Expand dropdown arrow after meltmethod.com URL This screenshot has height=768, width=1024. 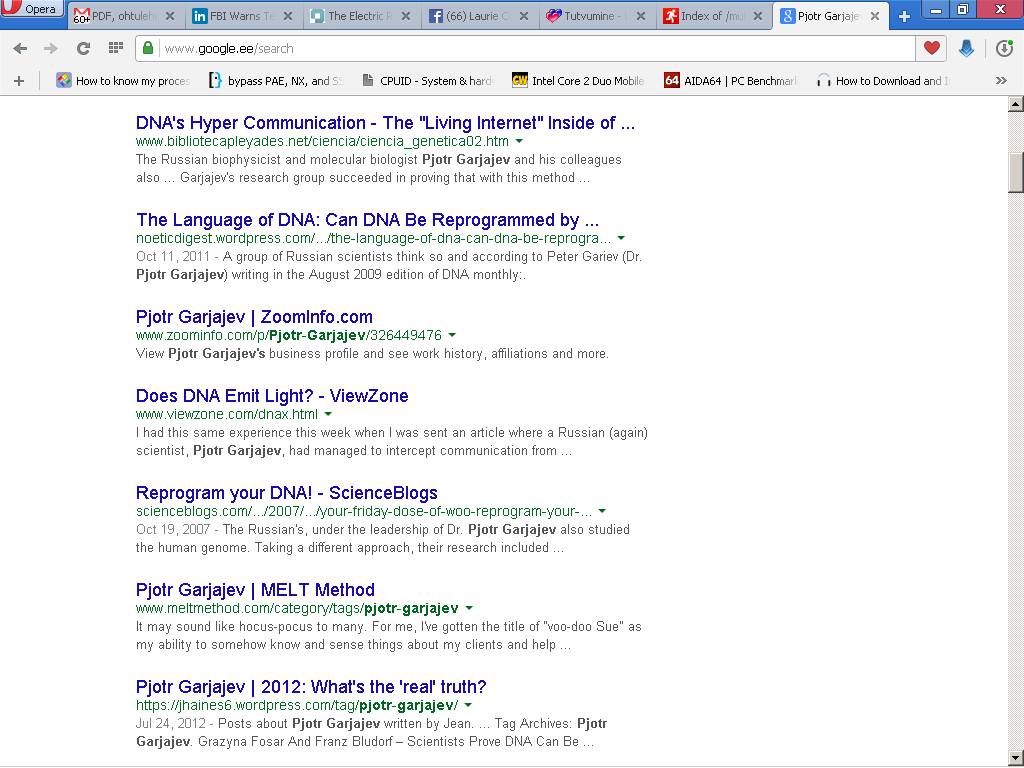click(469, 608)
